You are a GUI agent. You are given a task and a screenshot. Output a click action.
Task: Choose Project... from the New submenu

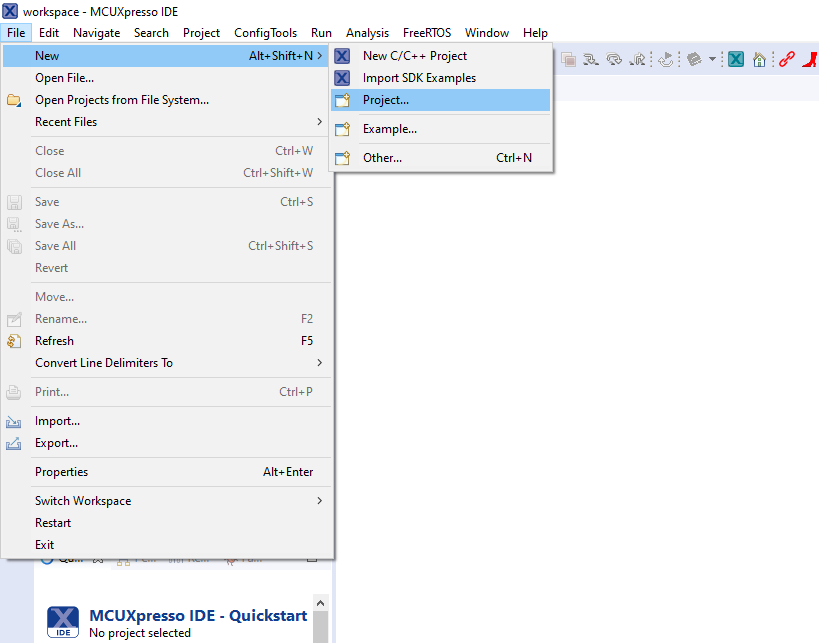[385, 100]
